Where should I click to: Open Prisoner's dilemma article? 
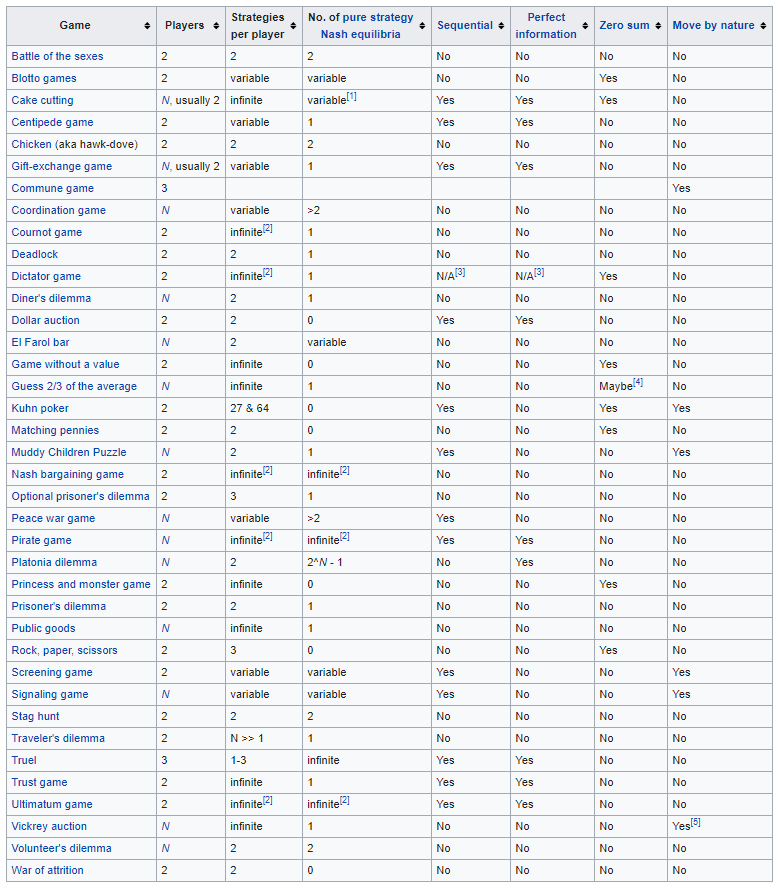58,607
